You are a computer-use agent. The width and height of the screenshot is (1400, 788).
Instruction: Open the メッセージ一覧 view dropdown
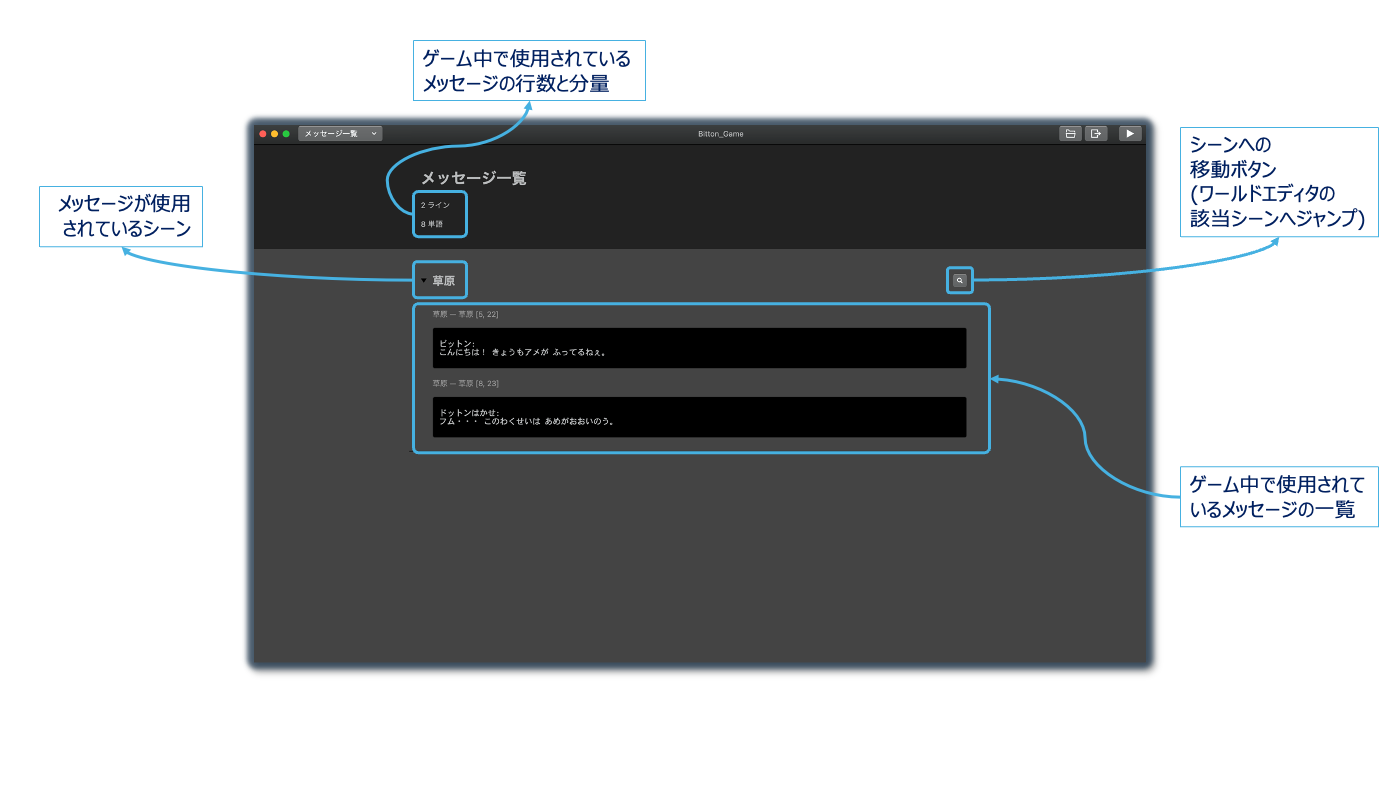click(x=340, y=133)
